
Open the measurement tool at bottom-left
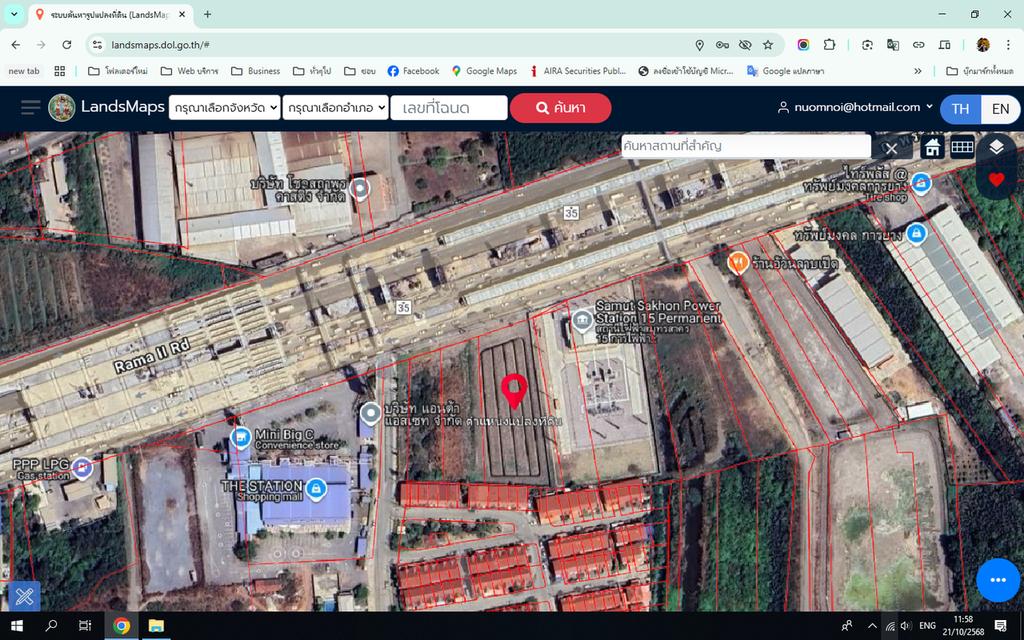(24, 596)
